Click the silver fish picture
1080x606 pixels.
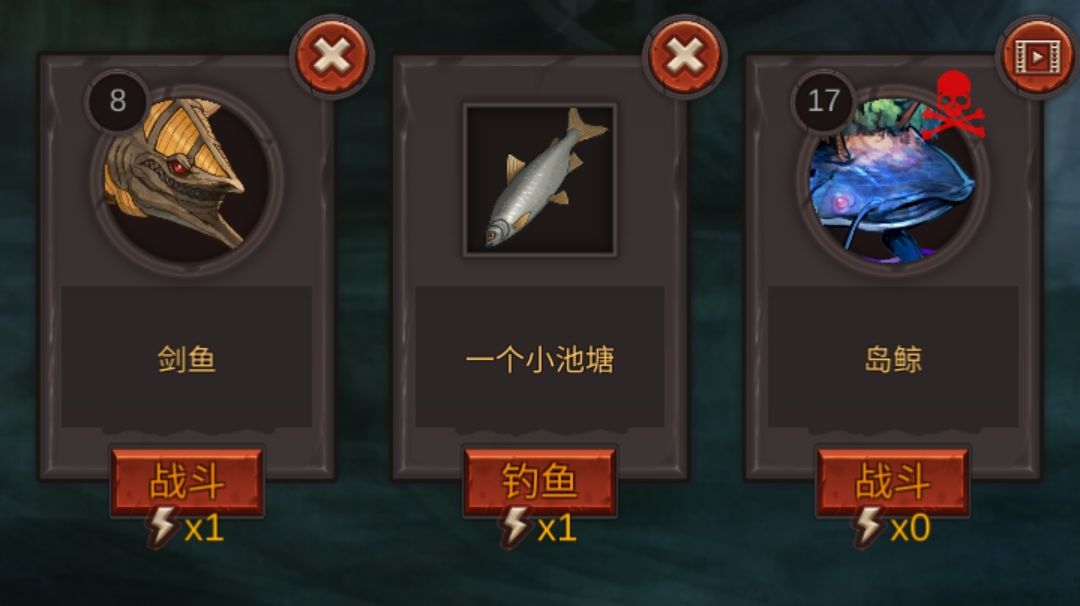click(x=540, y=180)
